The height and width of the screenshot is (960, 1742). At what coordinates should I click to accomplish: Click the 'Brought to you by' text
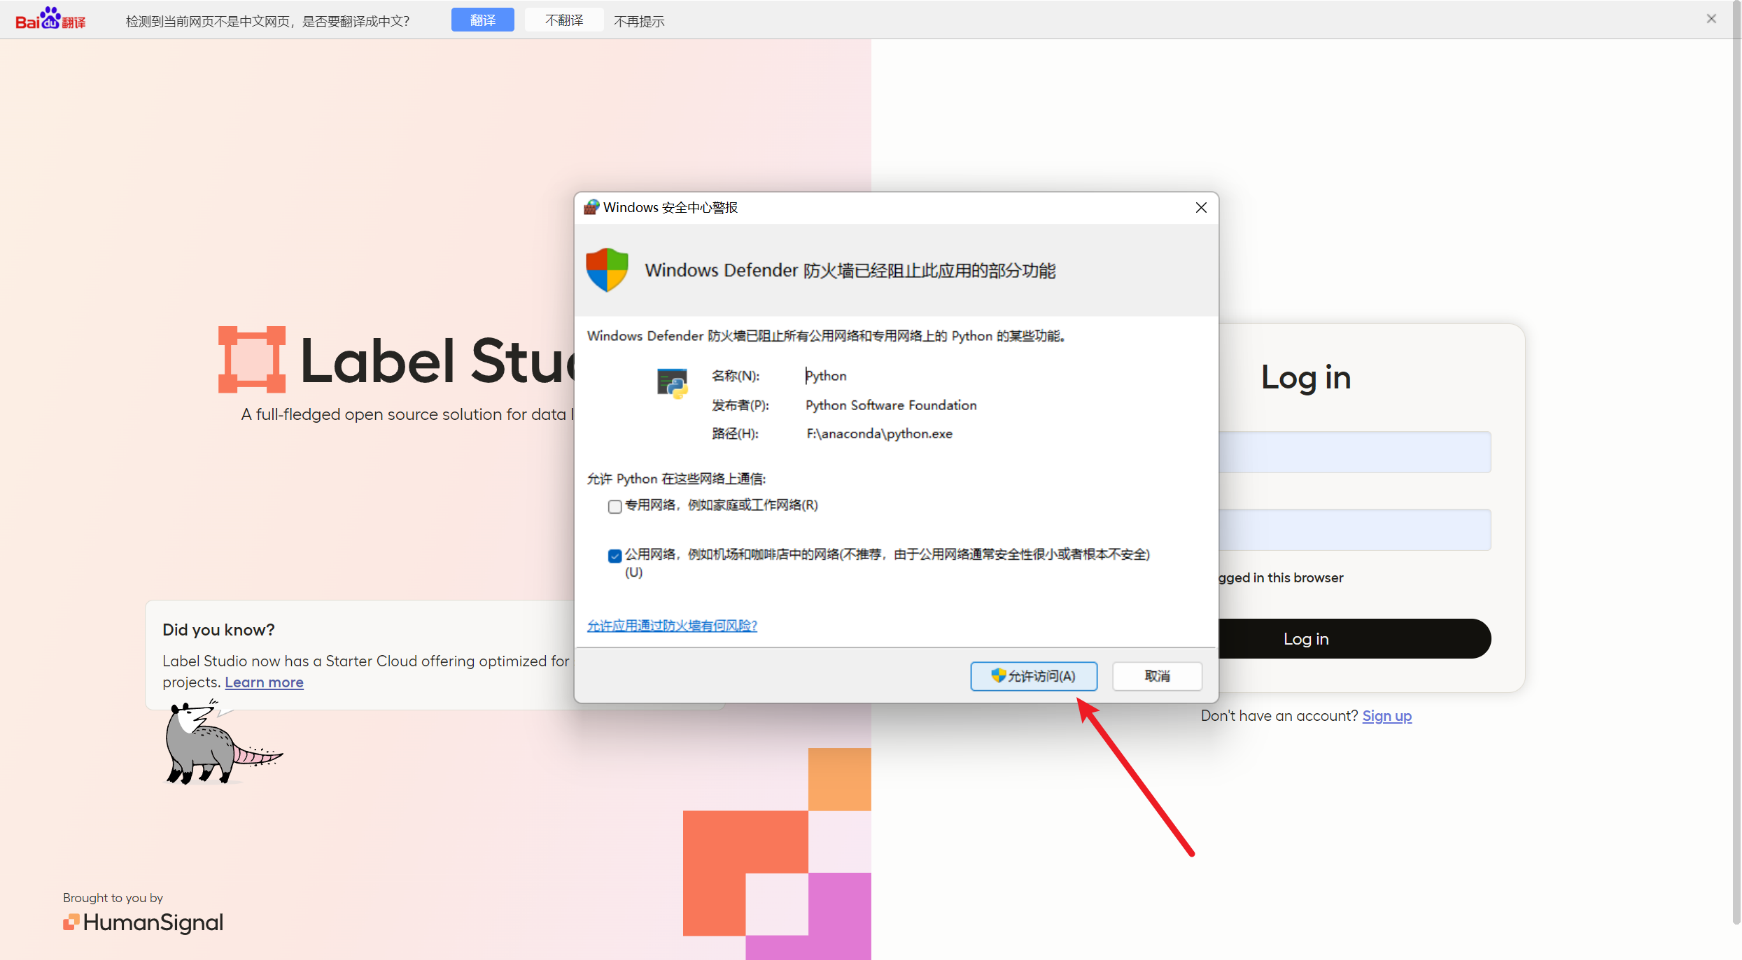click(x=113, y=898)
